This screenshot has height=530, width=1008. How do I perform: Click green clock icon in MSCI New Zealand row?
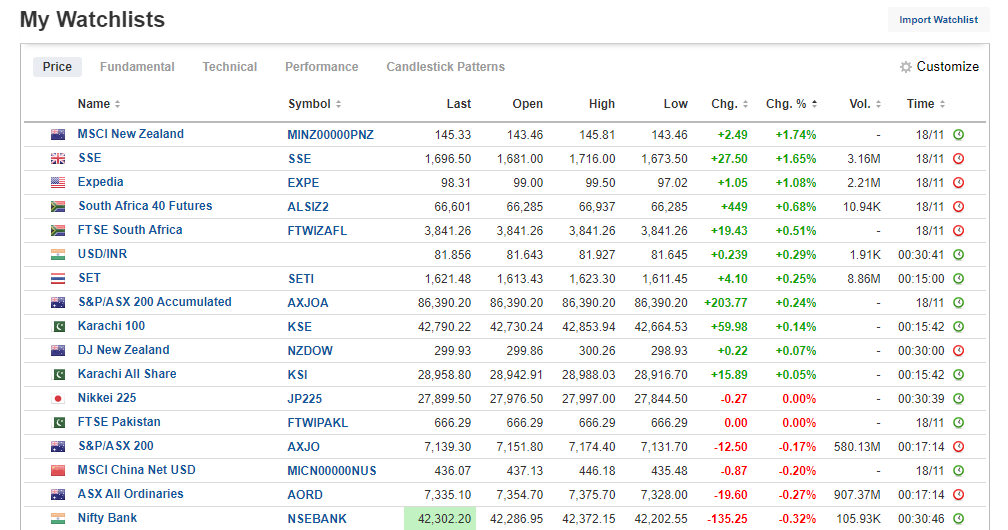(x=958, y=134)
